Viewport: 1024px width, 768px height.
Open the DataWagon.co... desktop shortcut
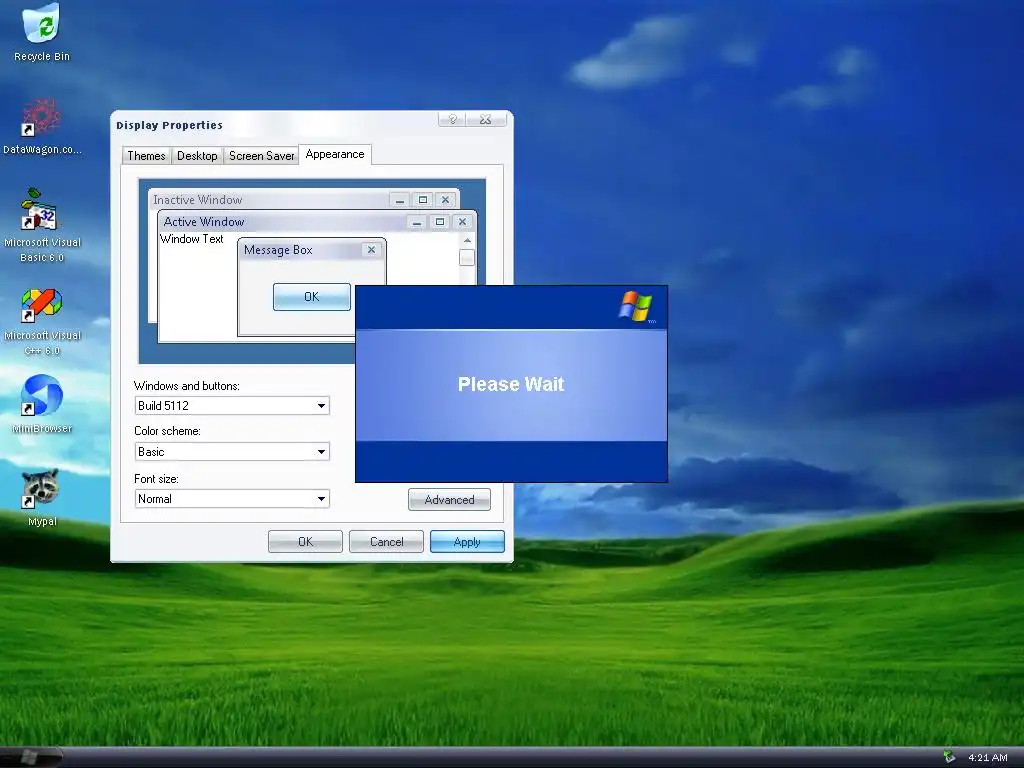(42, 127)
